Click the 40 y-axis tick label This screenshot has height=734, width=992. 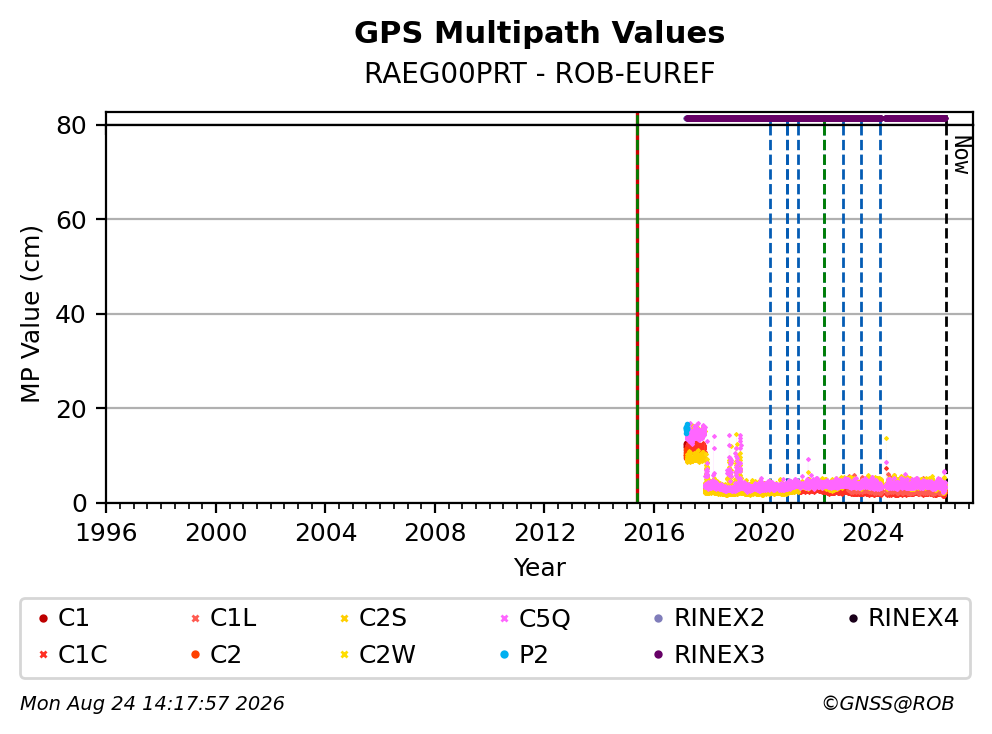[71, 314]
